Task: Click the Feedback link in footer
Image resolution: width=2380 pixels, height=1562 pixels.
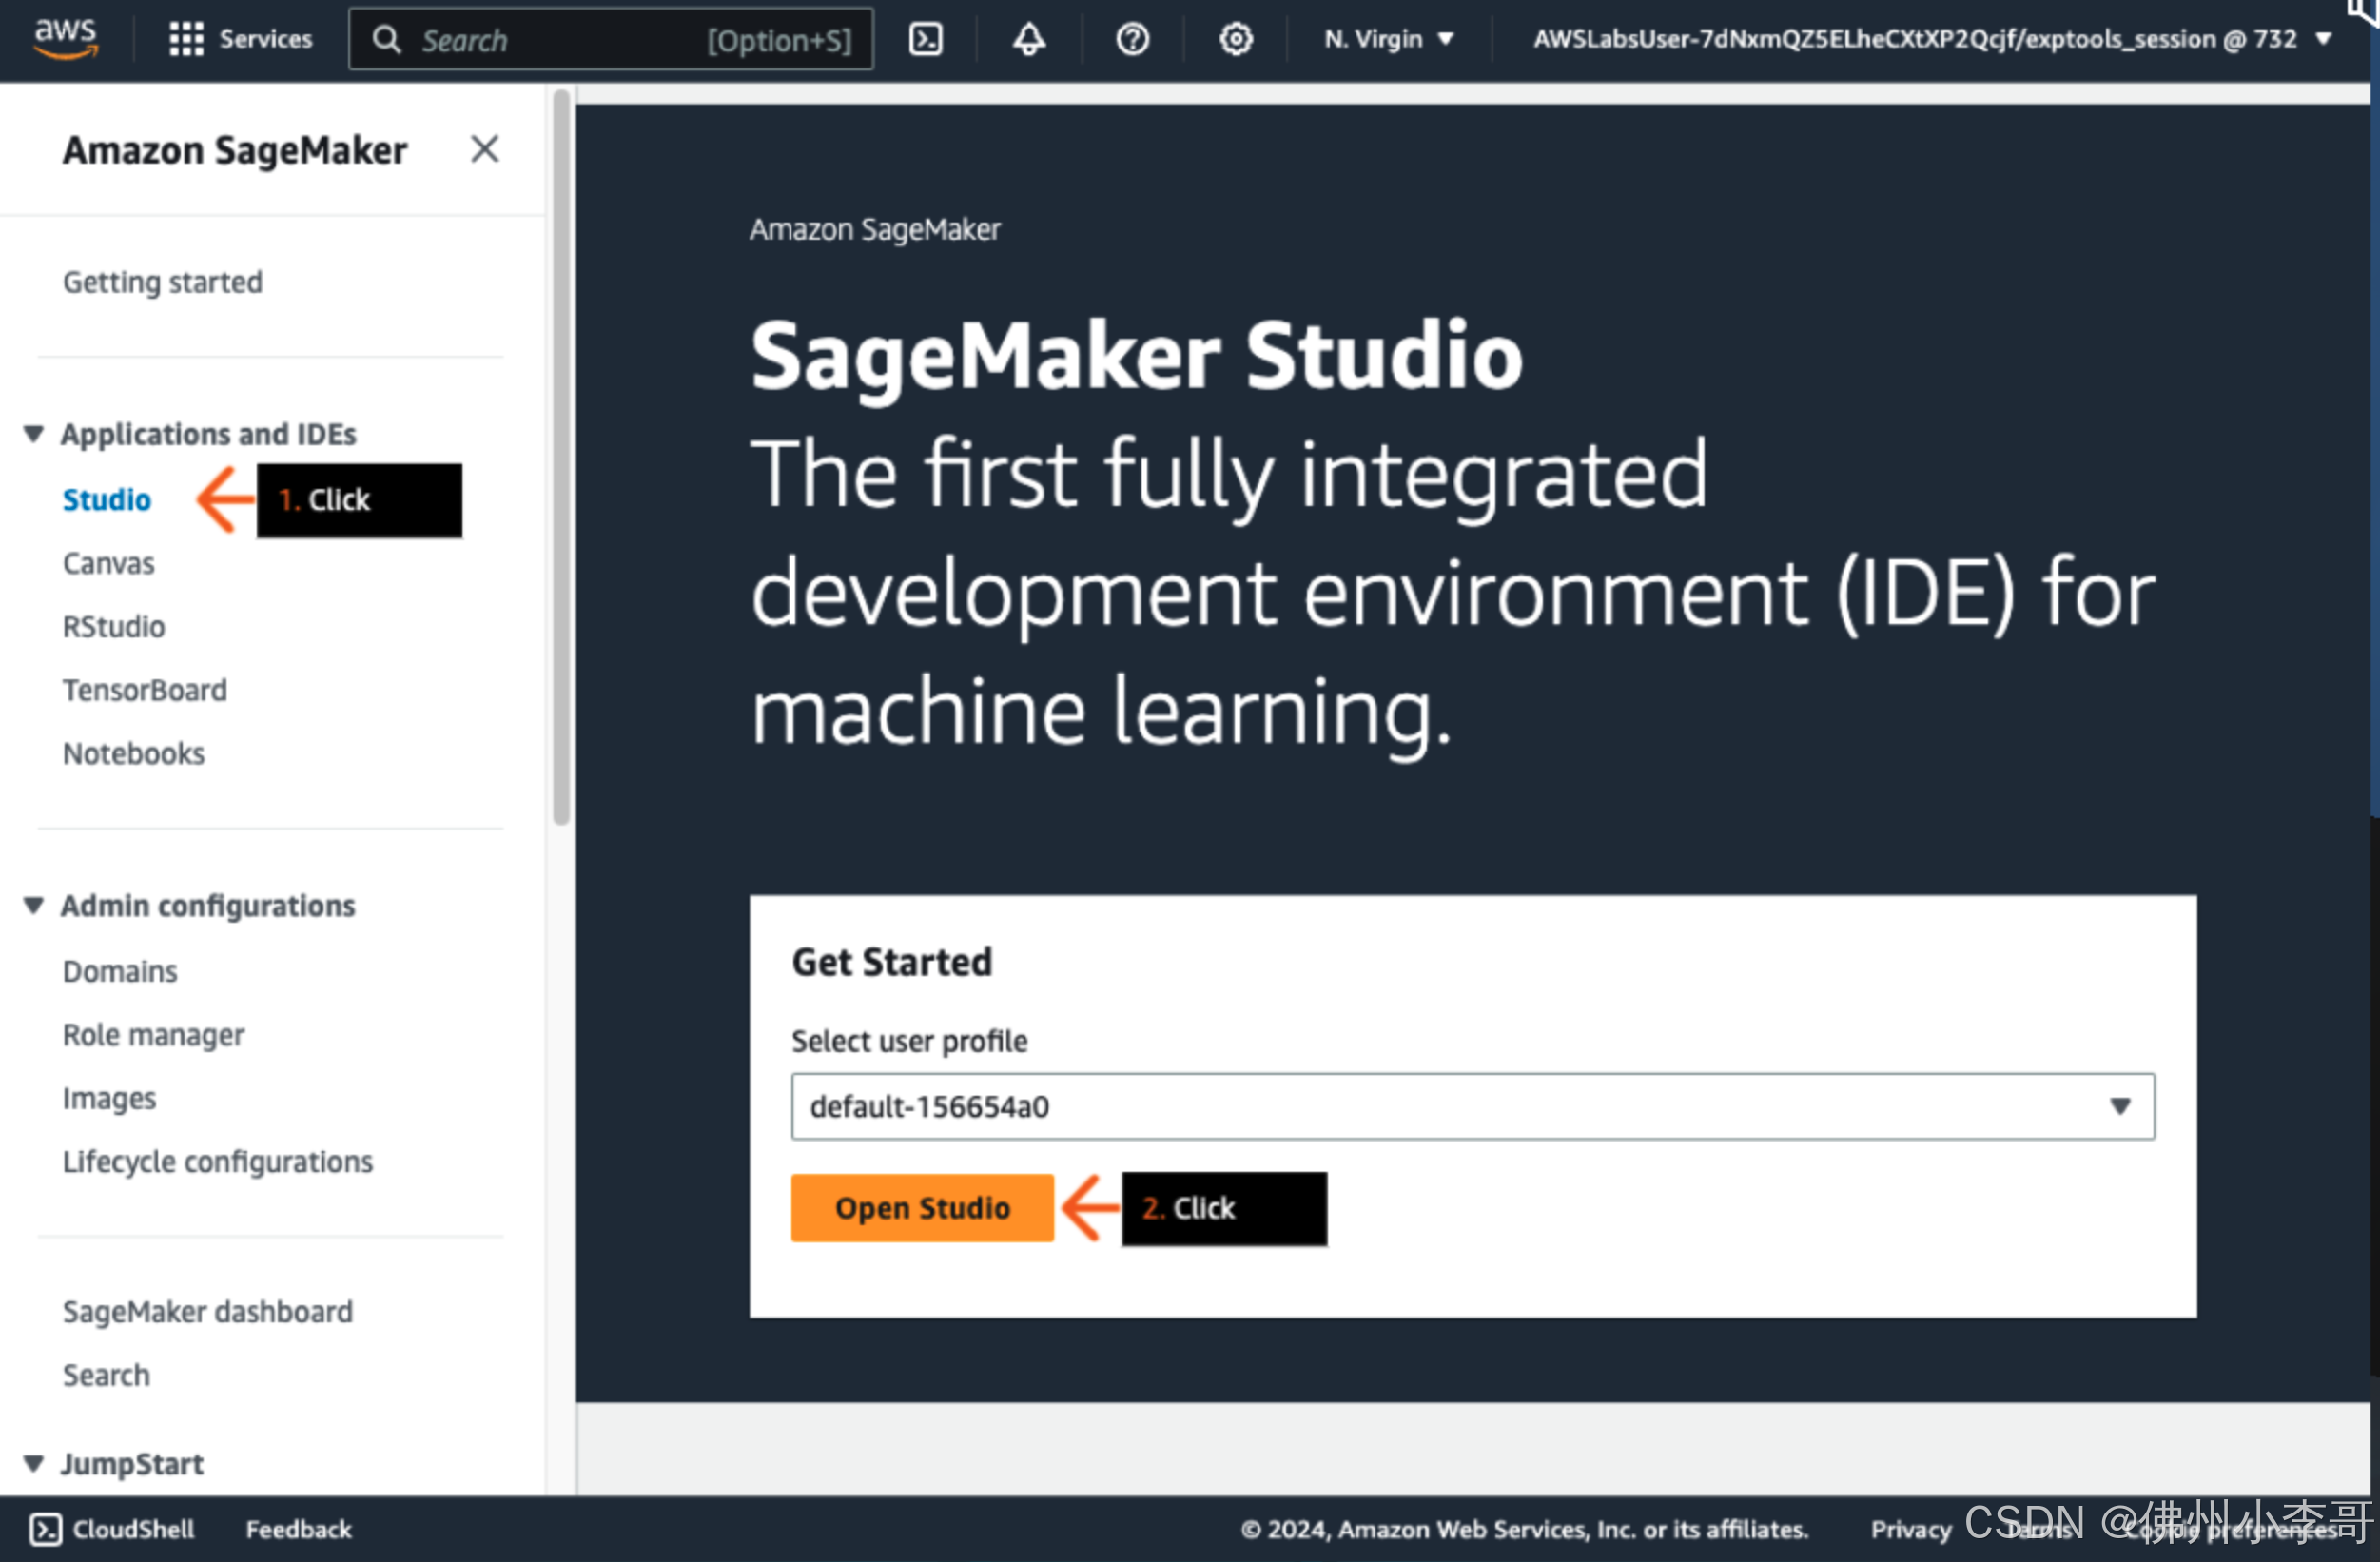Action: pyautogui.click(x=298, y=1529)
